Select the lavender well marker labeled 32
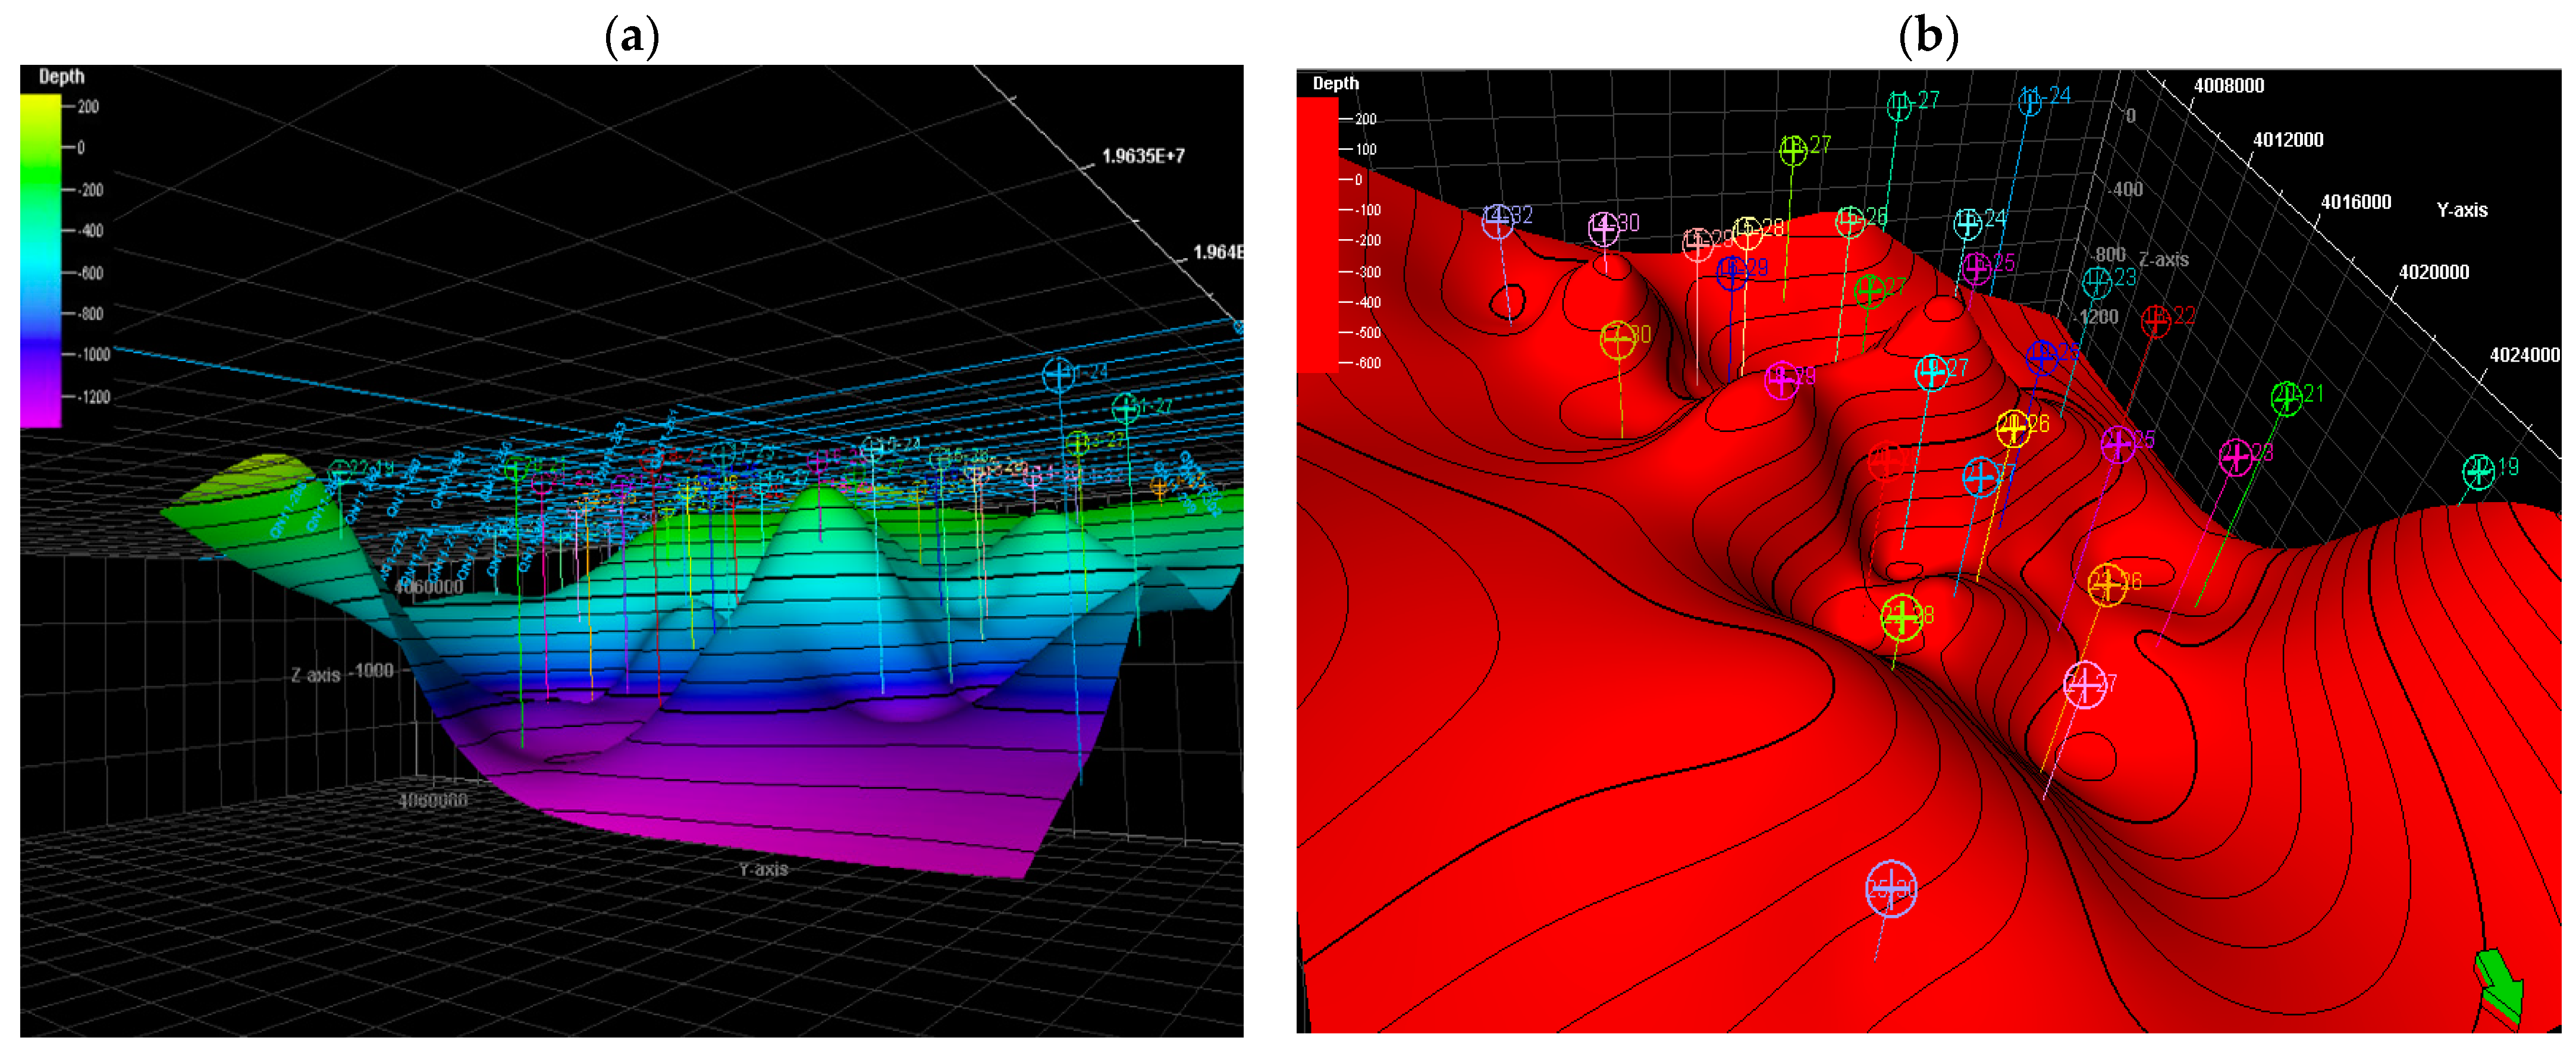 coord(1497,221)
